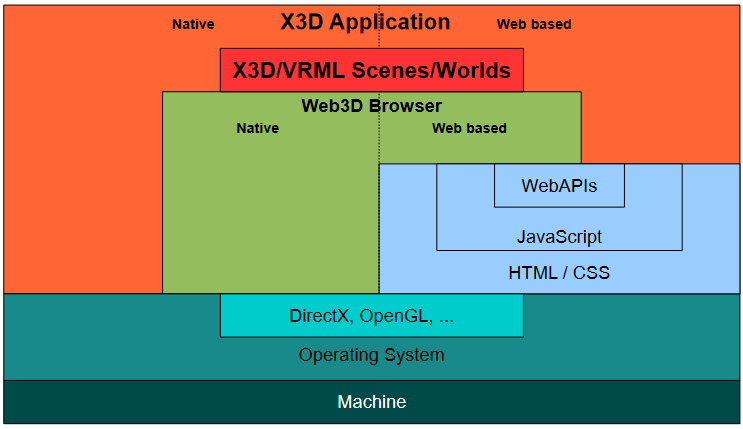This screenshot has width=743, height=429.
Task: Click the orange area right of the green browser box
Action: point(660,110)
